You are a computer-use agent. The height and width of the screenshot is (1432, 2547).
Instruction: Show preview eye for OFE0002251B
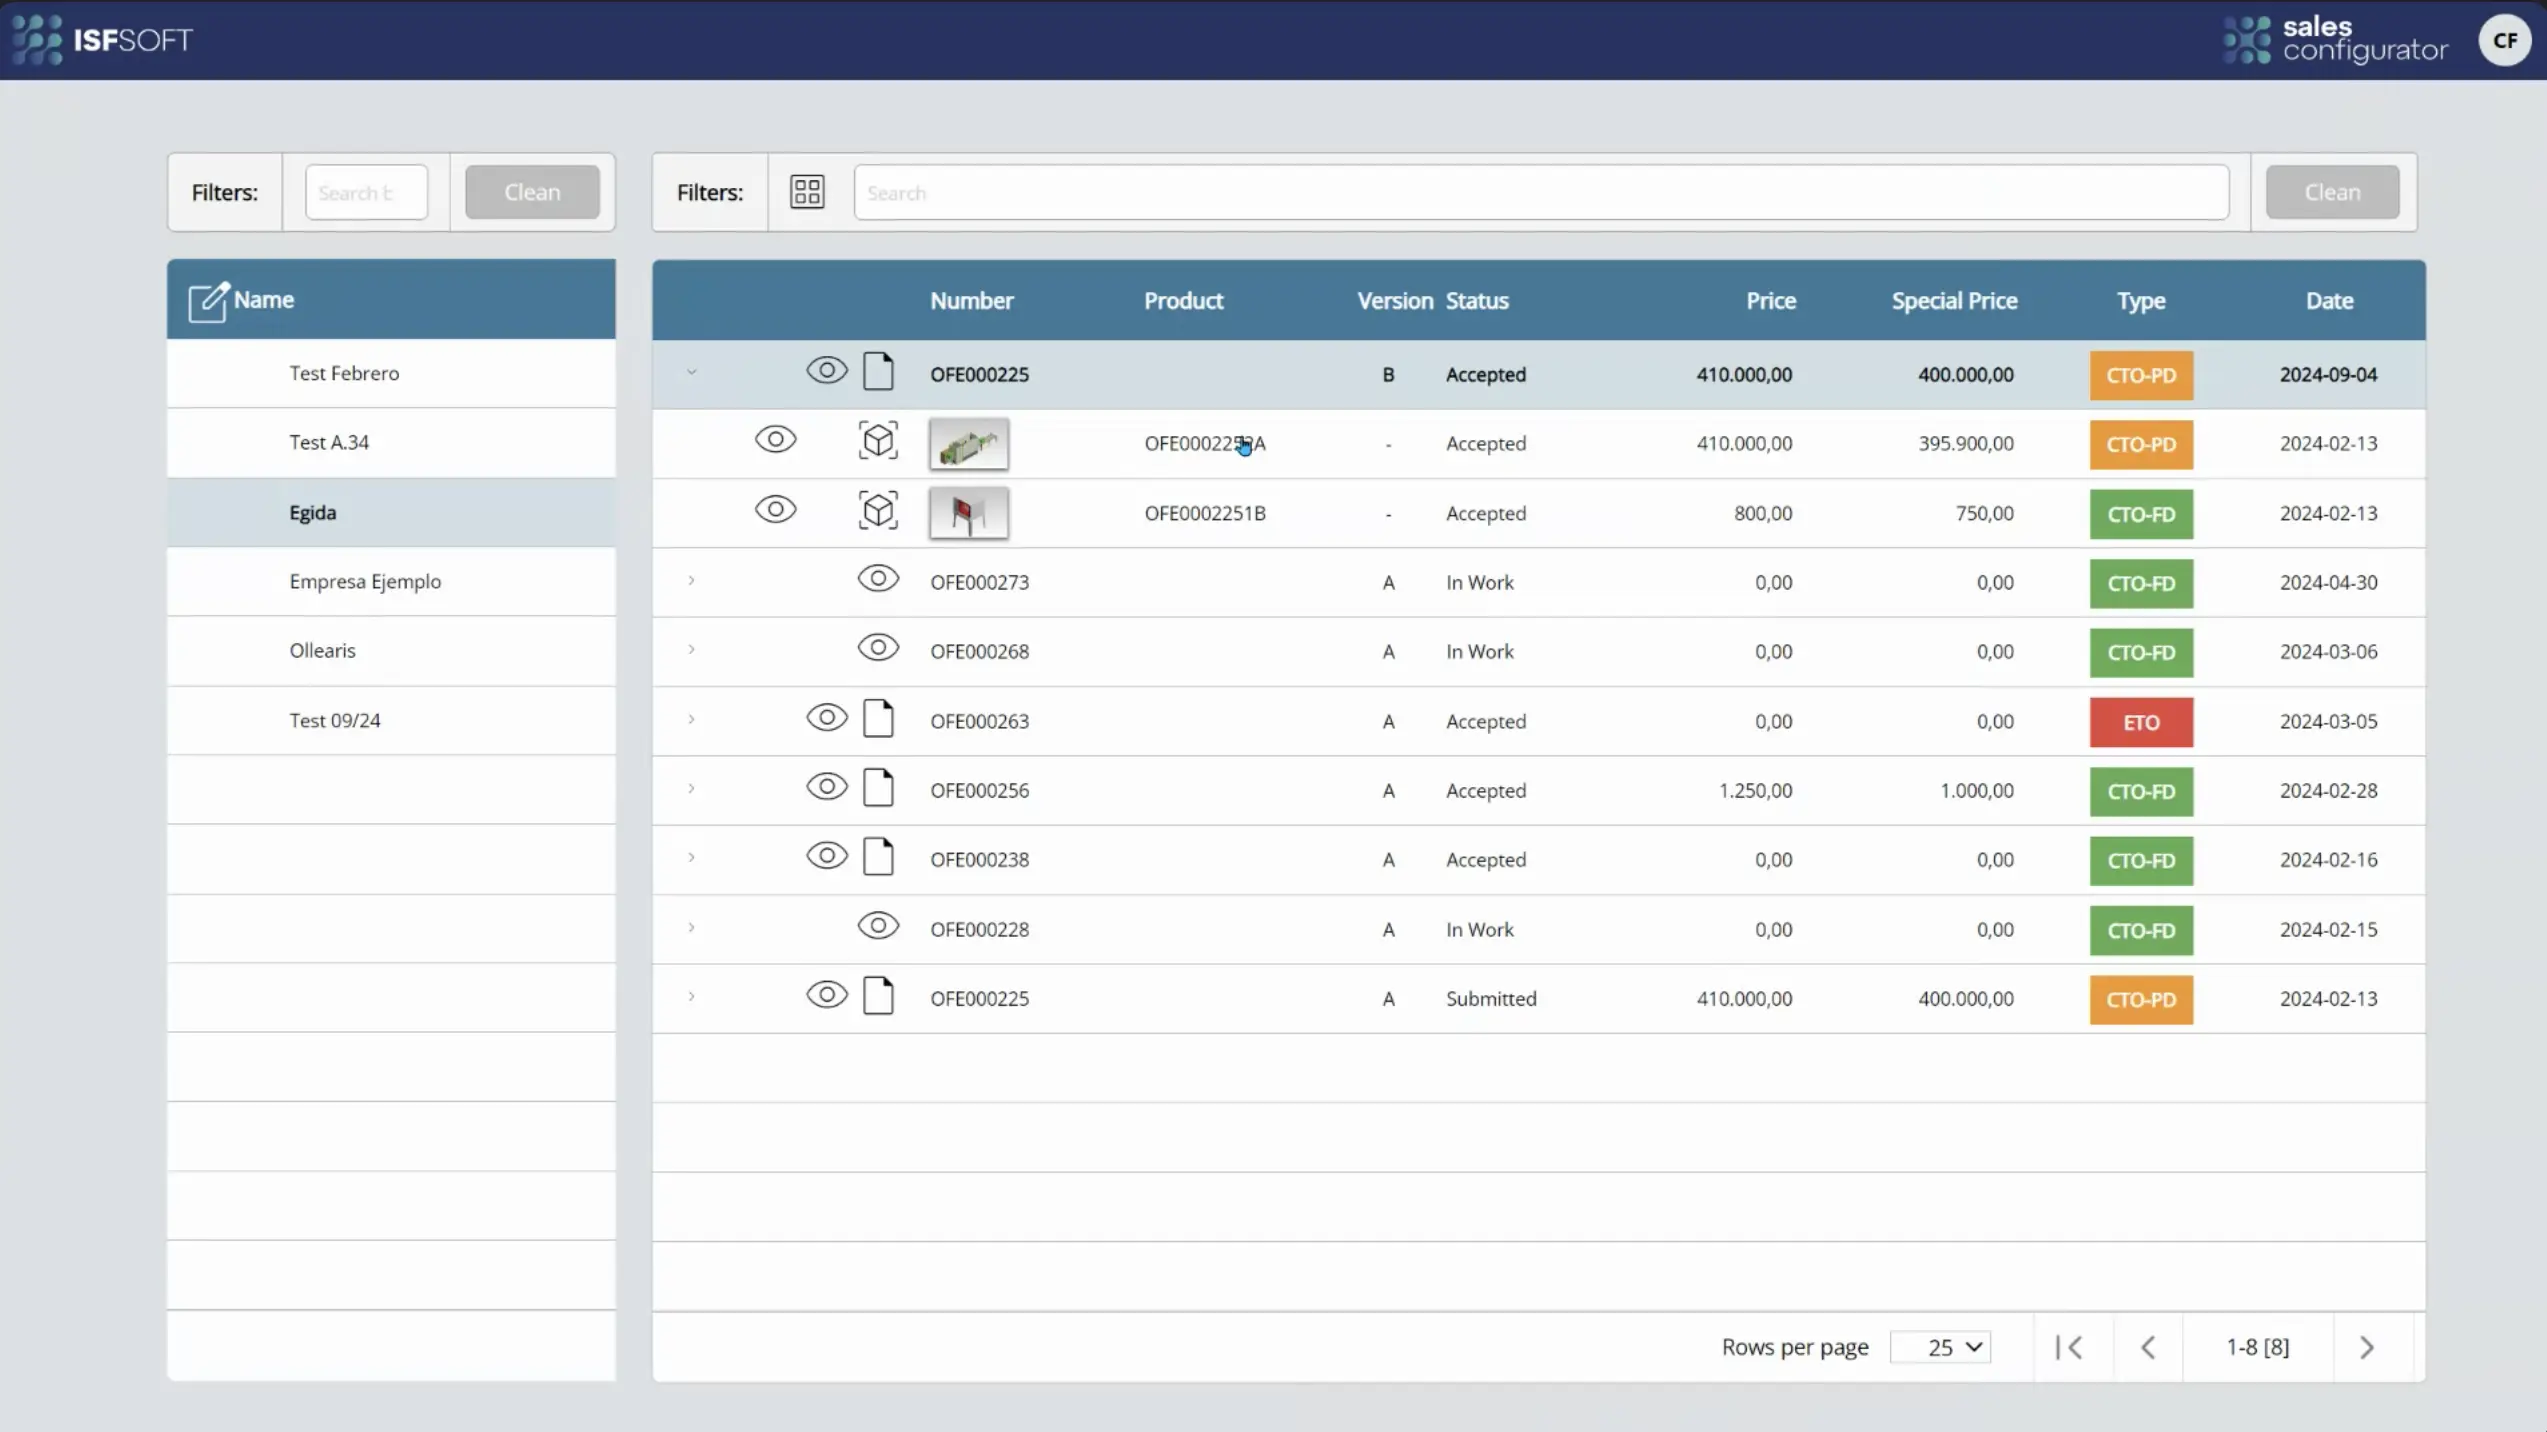(776, 509)
